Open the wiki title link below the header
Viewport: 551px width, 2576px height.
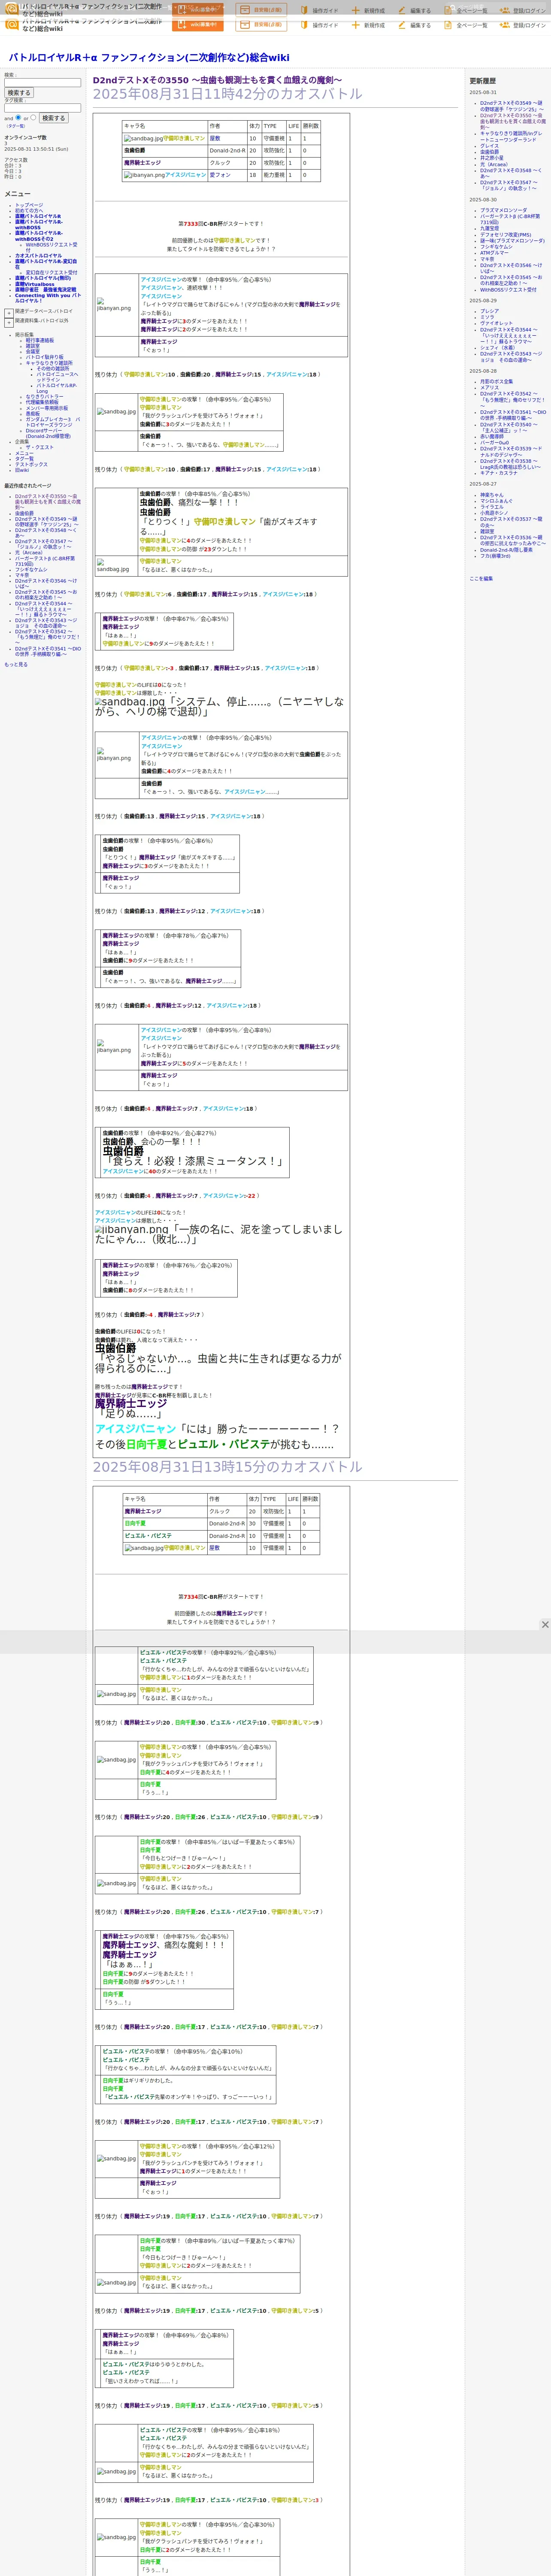coord(149,58)
